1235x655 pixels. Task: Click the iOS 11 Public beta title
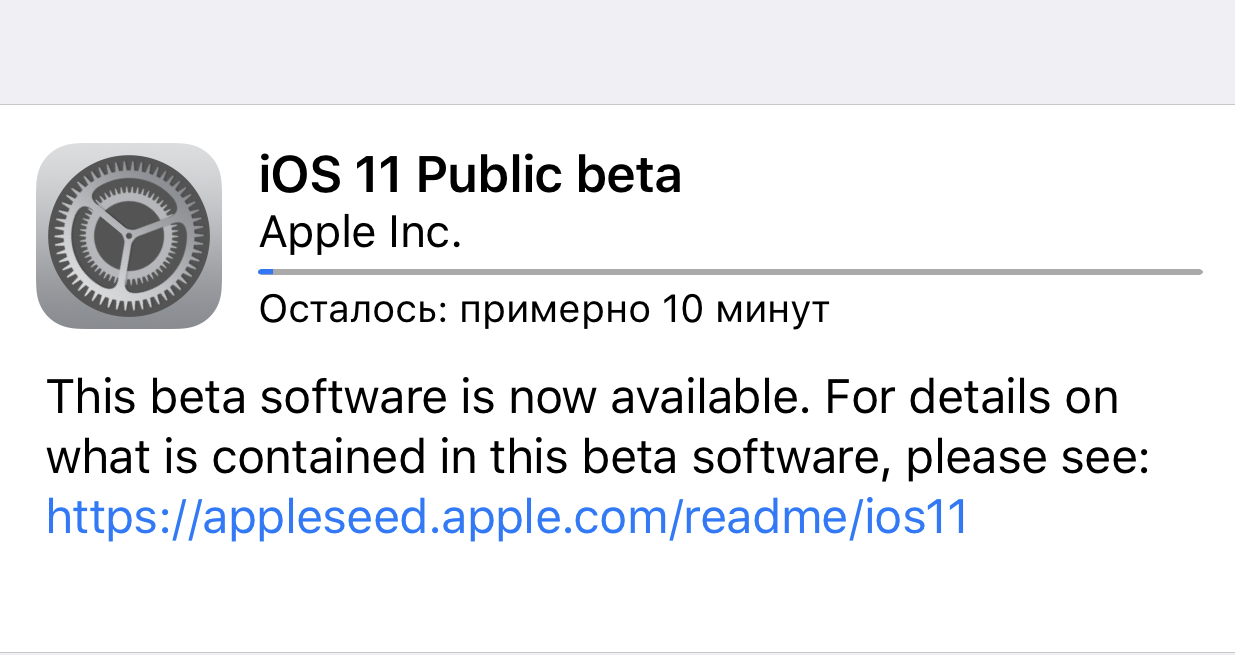(469, 176)
